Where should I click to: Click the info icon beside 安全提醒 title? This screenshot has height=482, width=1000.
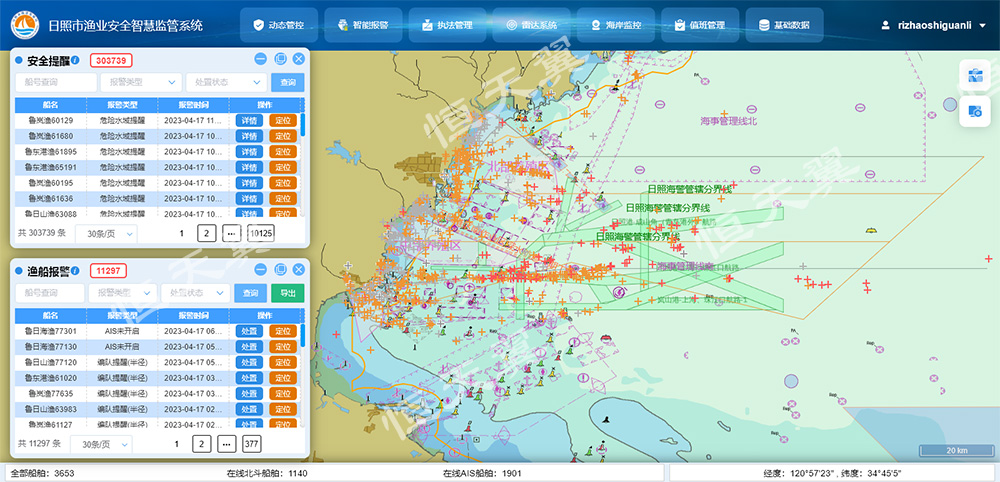coord(76,60)
